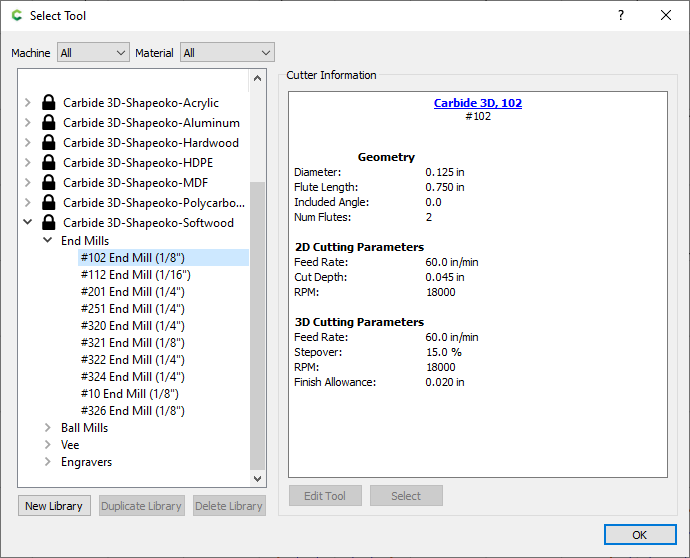Click the Select button
This screenshot has width=690, height=558.
pos(406,496)
